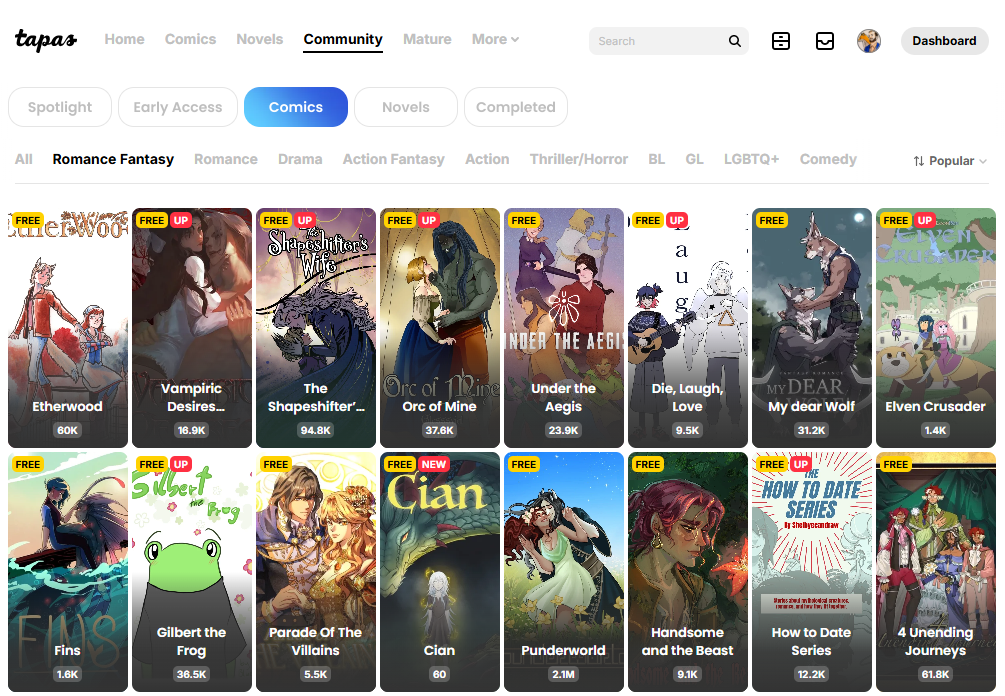
Task: Click the sort arrows icon beside Popular
Action: (919, 161)
